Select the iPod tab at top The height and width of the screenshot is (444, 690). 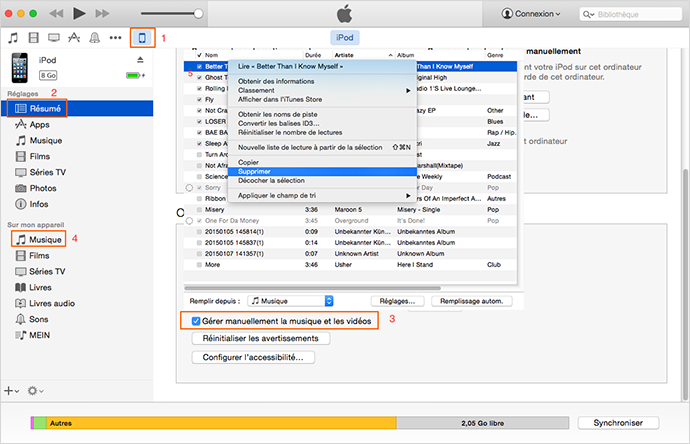tap(345, 38)
